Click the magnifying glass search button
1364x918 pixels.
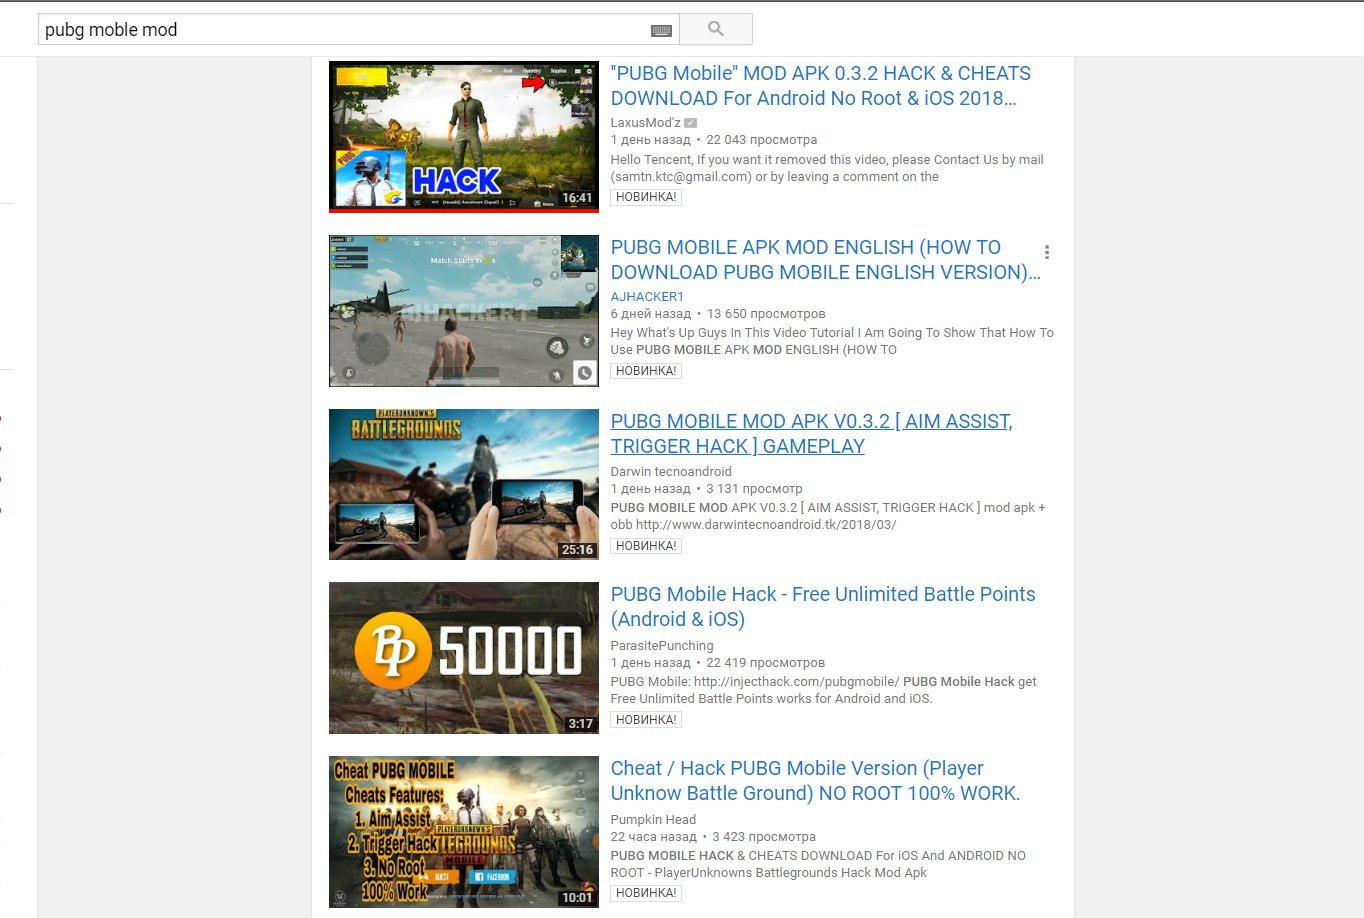[716, 29]
